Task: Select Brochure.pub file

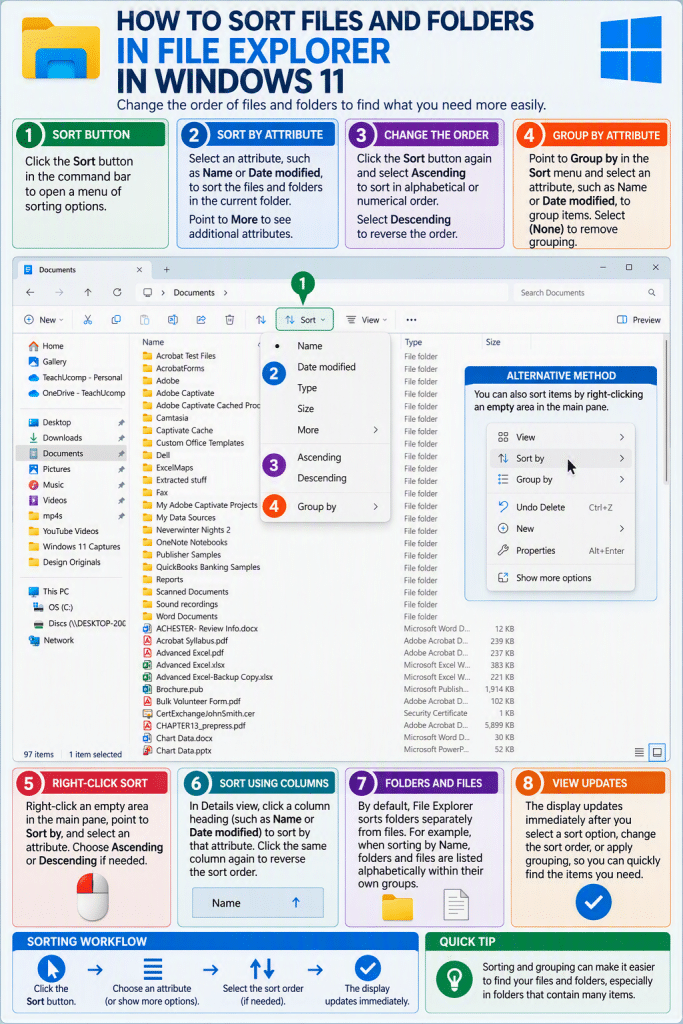Action: pyautogui.click(x=173, y=690)
